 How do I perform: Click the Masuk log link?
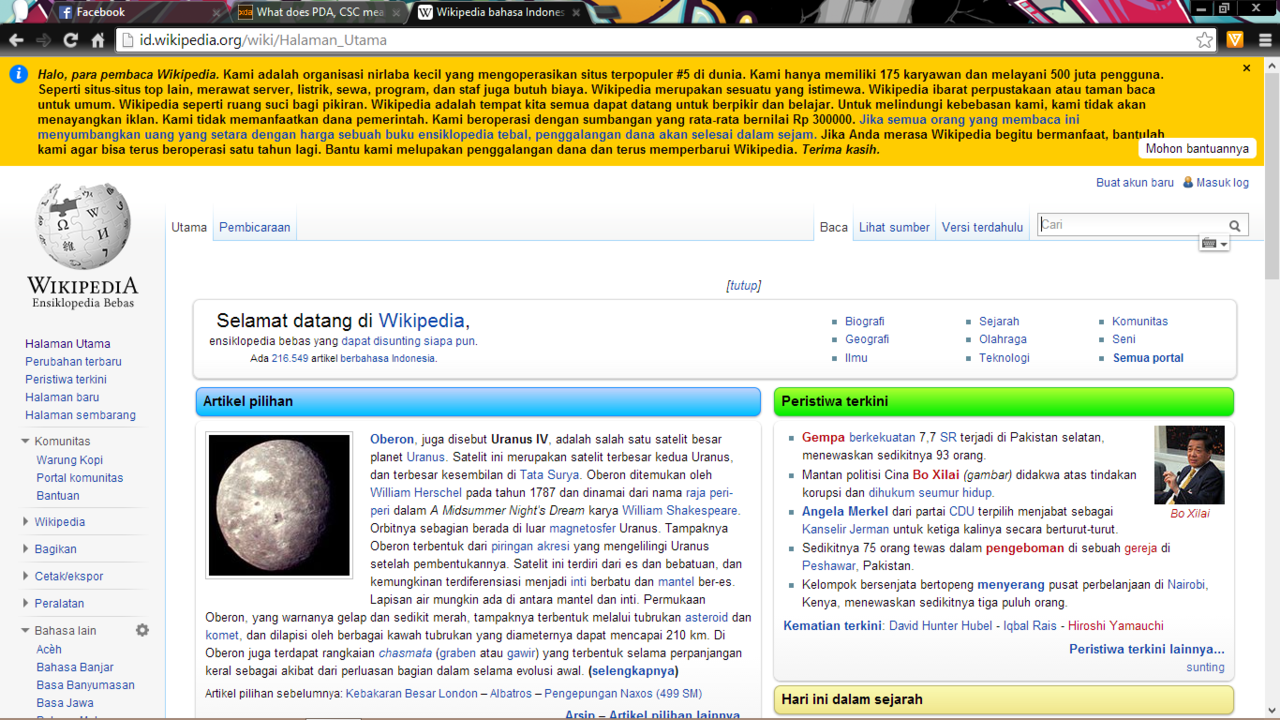pyautogui.click(x=1222, y=183)
